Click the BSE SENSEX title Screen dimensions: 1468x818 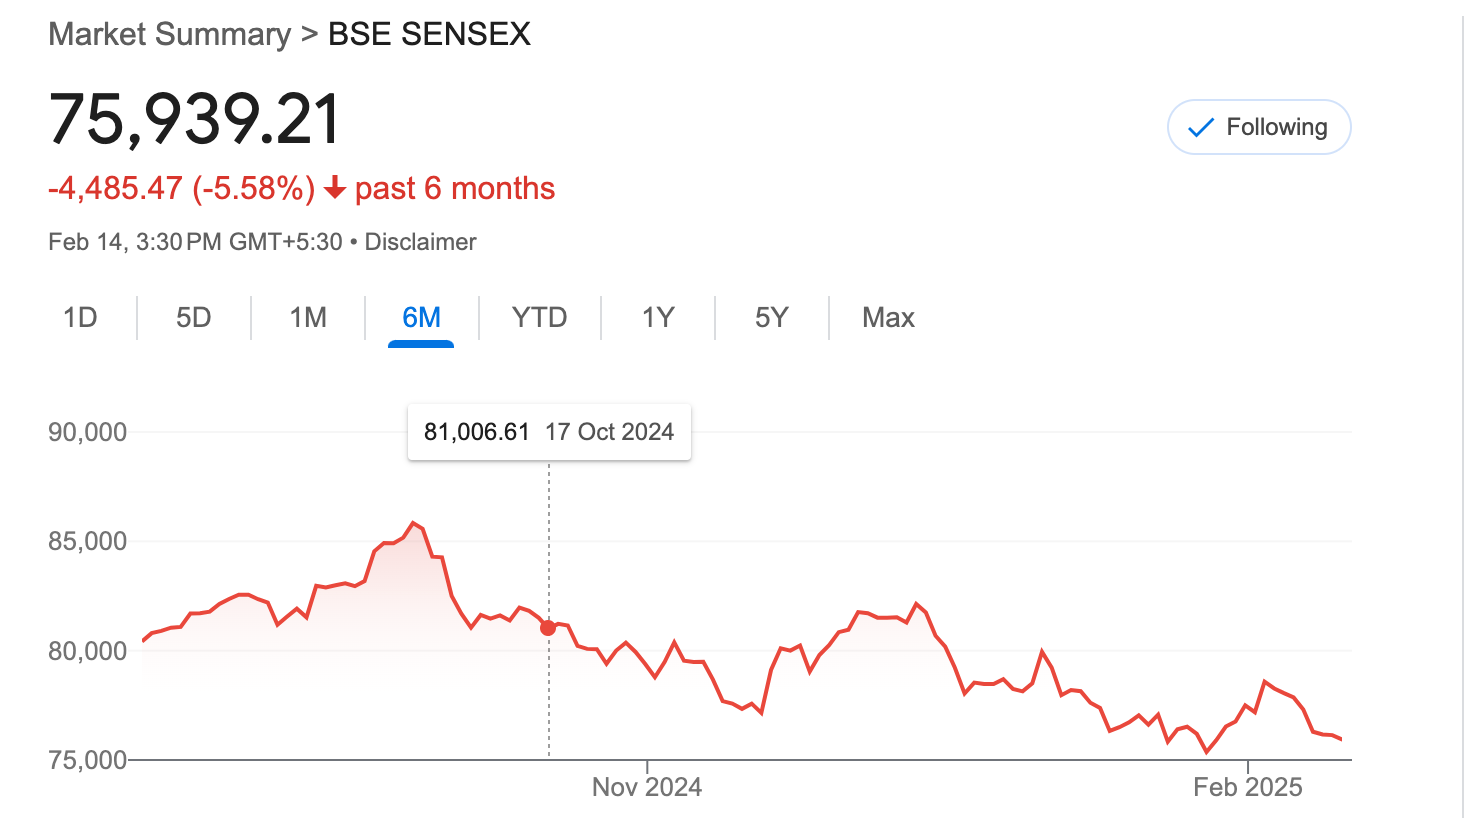429,34
